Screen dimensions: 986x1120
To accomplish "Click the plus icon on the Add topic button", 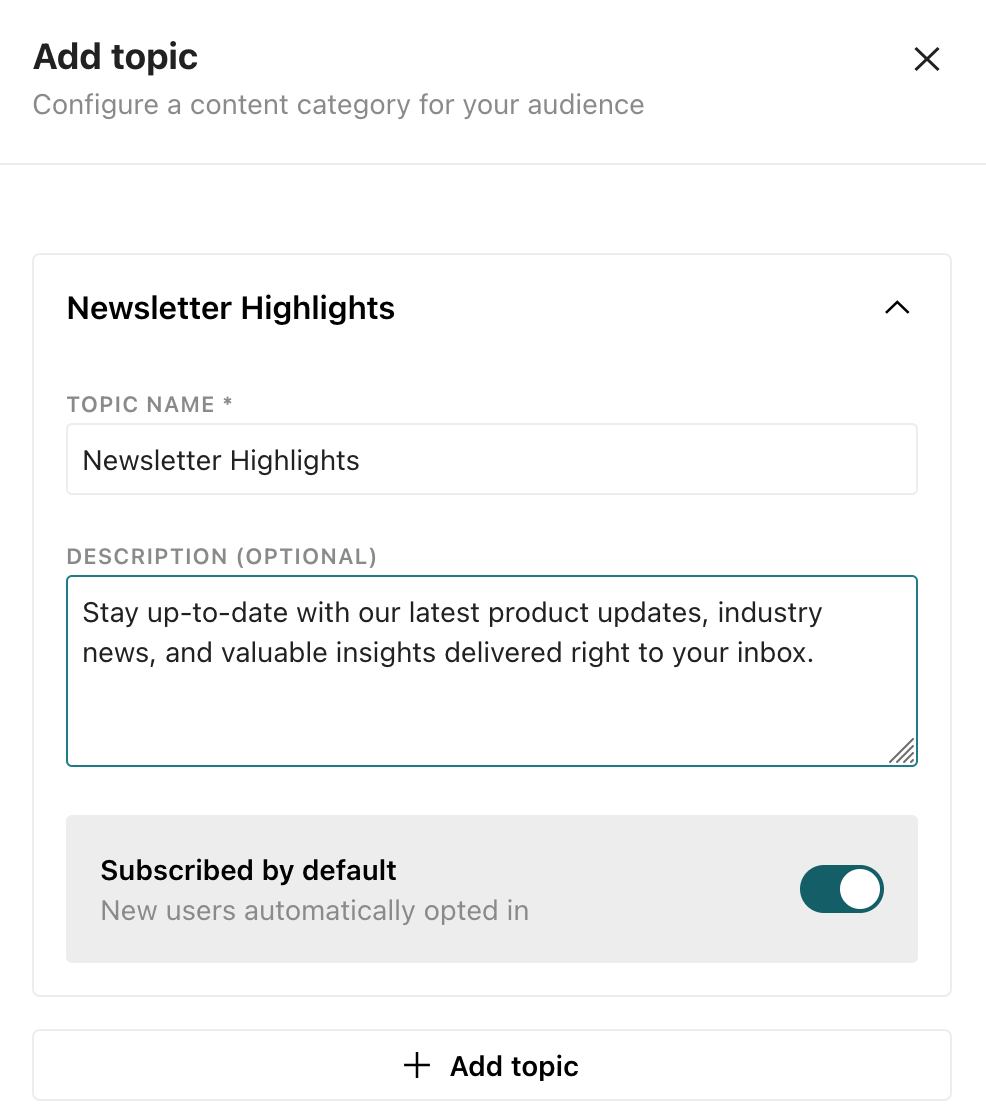I will click(x=416, y=1066).
